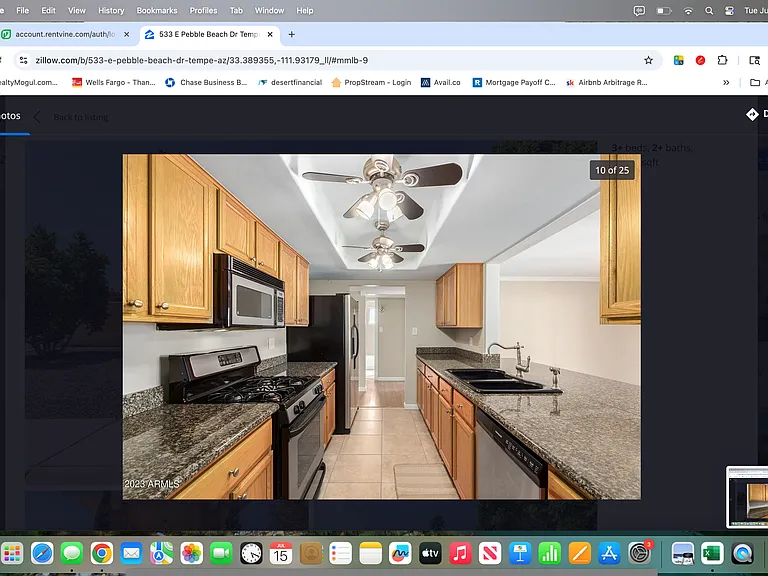Open Spotlight search in menu bar

click(x=709, y=11)
